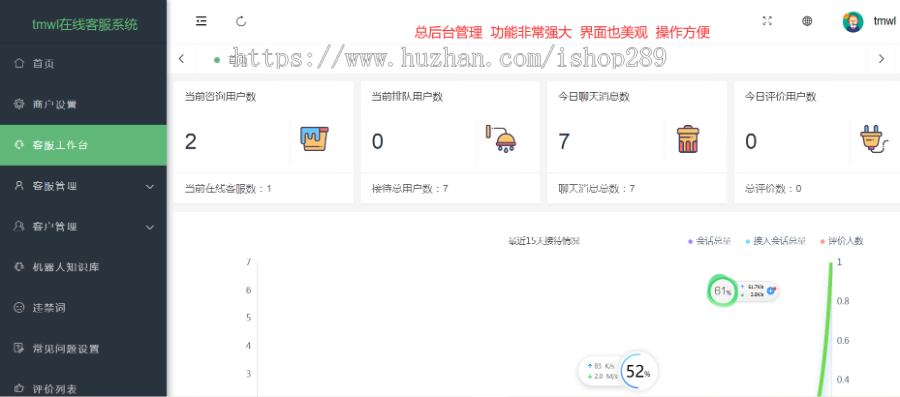Viewport: 900px width, 397px height.
Task: Click trash bin icon in 今日聊天消息数 card
Action: [688, 139]
